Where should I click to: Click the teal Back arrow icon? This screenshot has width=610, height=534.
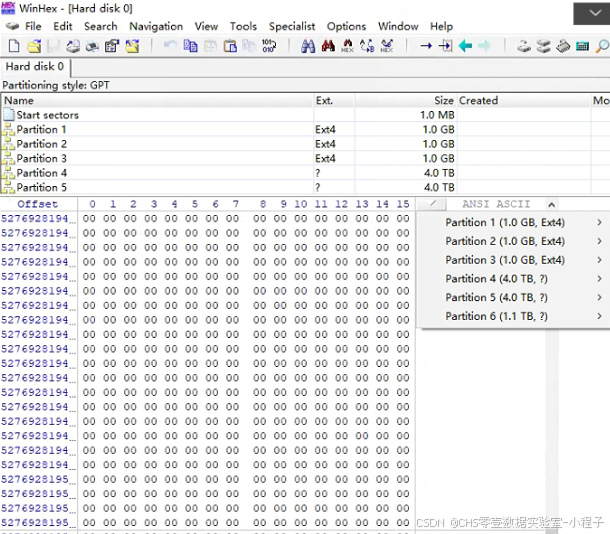(465, 46)
